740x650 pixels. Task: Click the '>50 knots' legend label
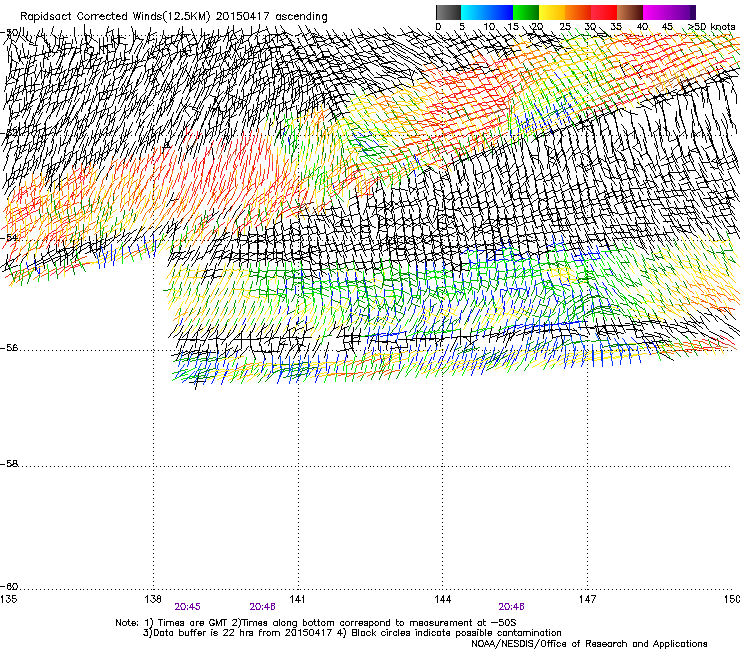point(712,26)
